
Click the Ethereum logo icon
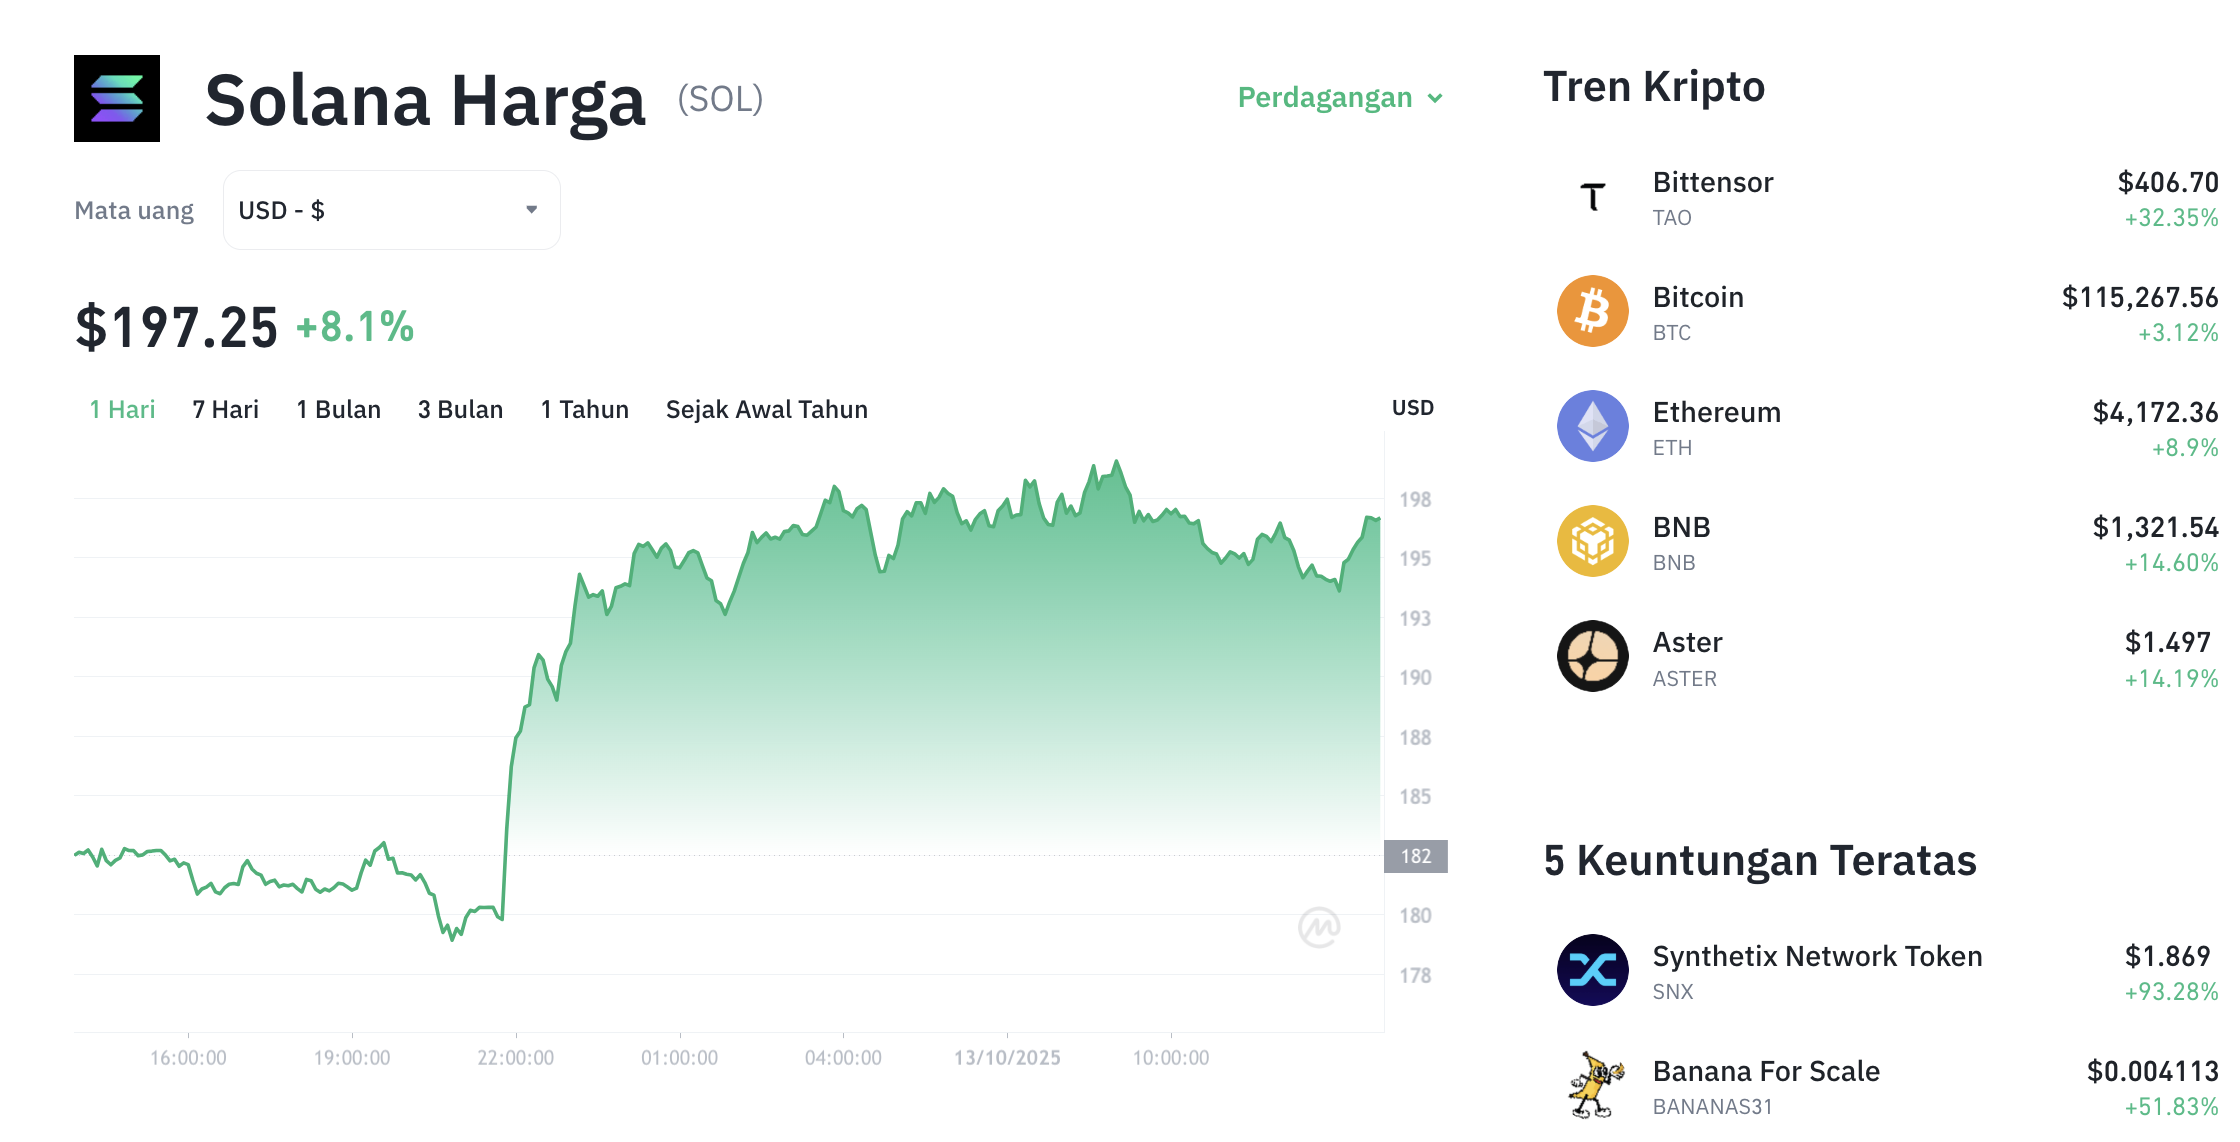click(x=1592, y=426)
